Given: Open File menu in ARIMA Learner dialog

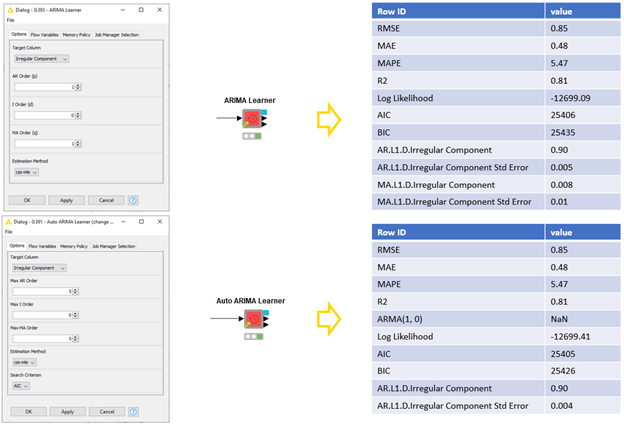Looking at the screenshot, I should coord(10,20).
